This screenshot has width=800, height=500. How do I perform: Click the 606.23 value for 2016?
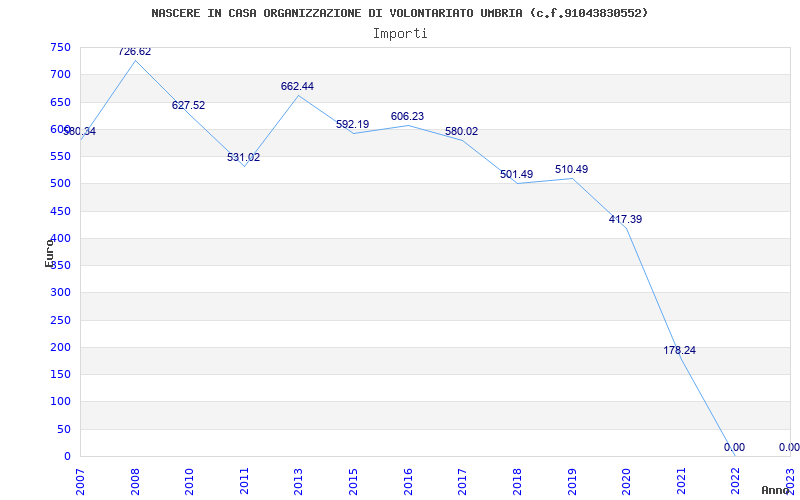click(407, 116)
